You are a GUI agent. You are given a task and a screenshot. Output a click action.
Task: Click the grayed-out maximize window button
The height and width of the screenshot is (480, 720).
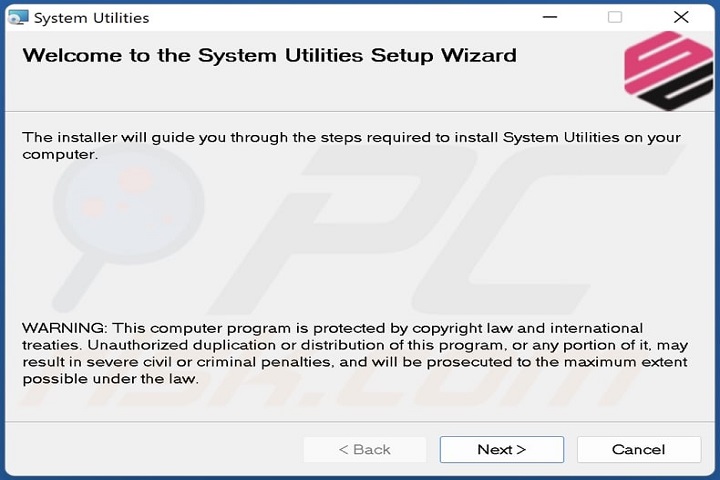coord(615,17)
